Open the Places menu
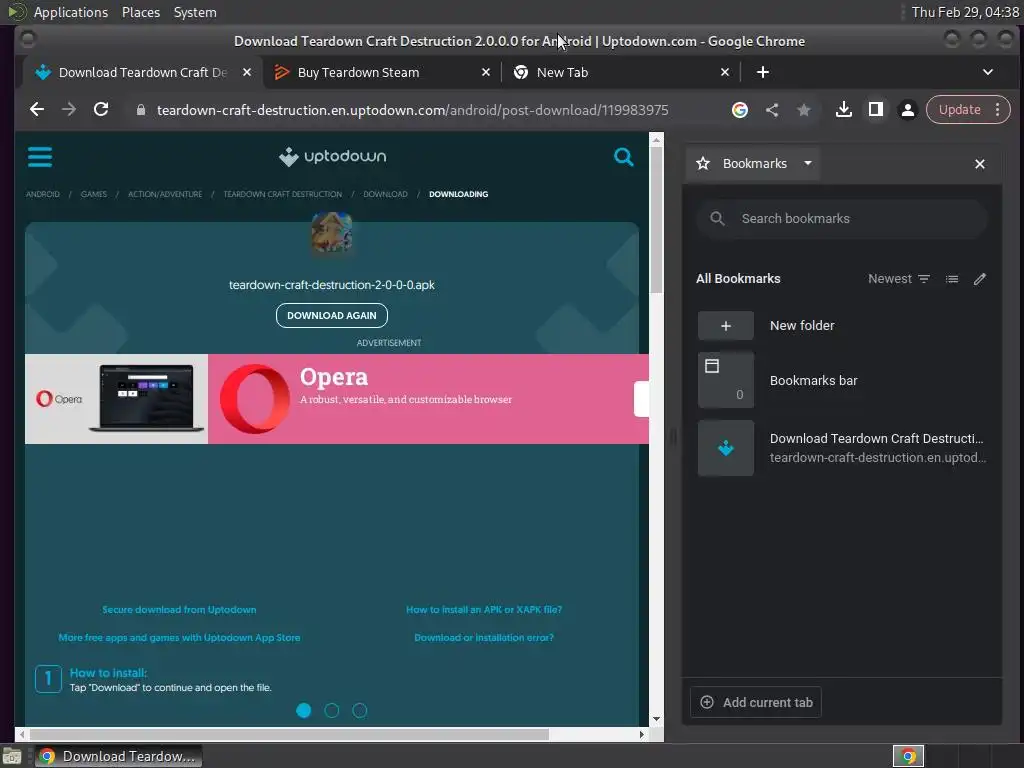 tap(140, 12)
